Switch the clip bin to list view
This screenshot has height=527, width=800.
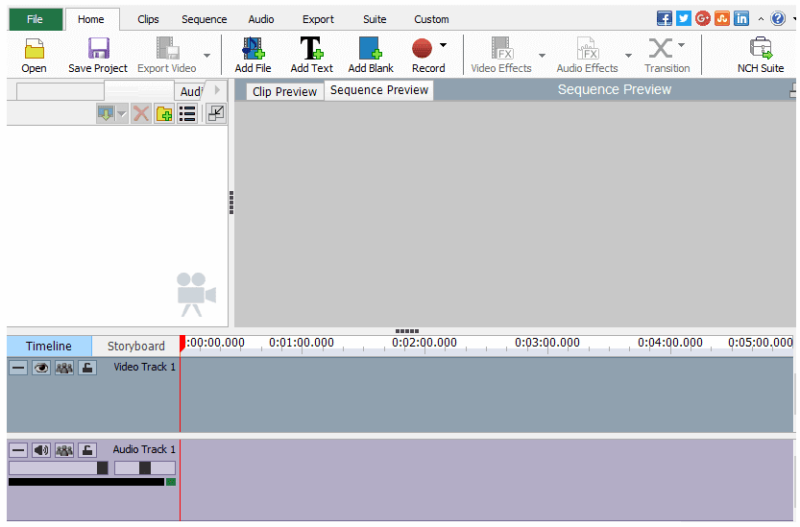pos(187,113)
